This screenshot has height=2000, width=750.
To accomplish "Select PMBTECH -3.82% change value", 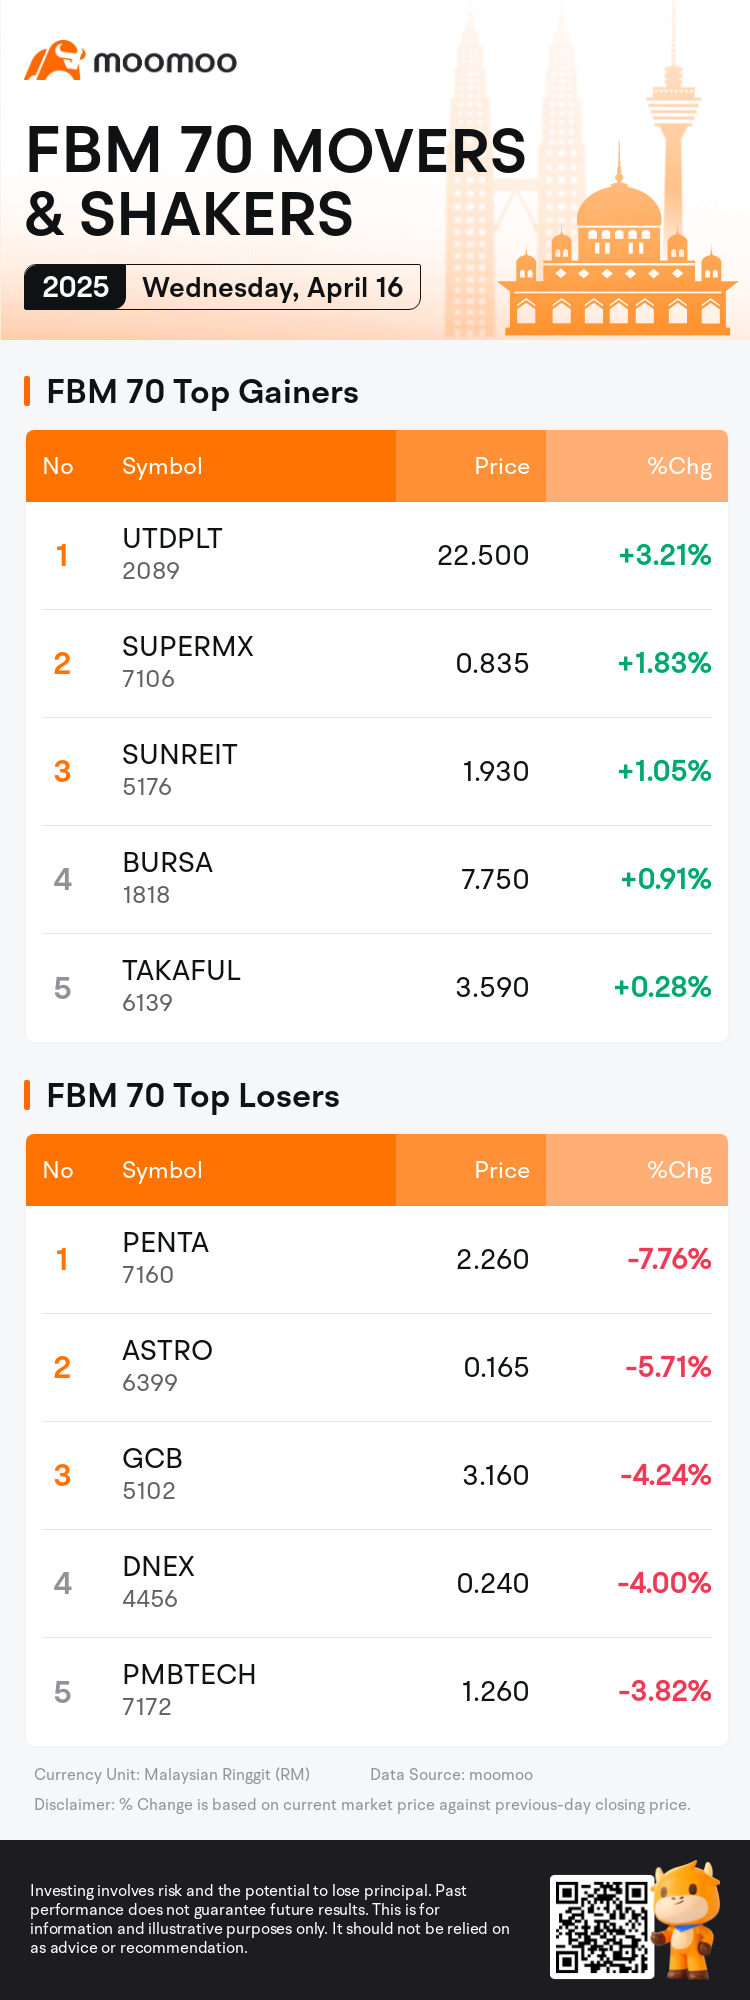I will [x=664, y=1691].
